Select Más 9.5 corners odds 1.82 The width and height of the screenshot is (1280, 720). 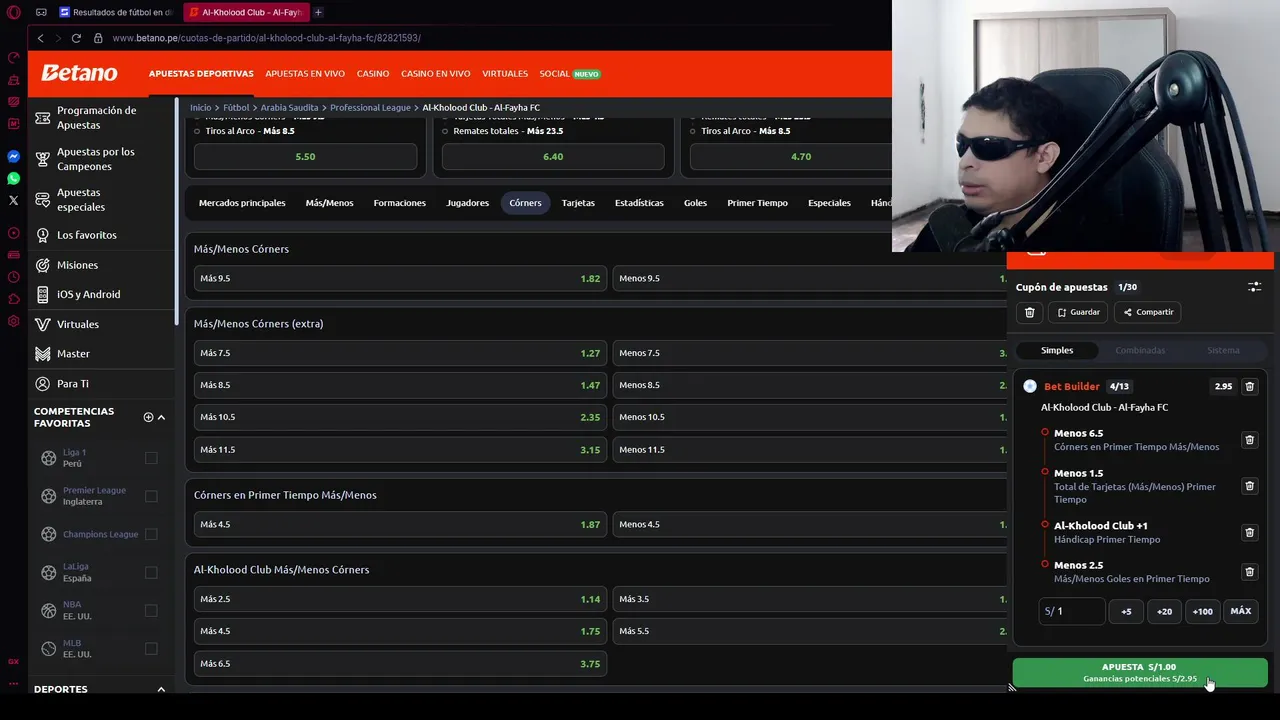pos(400,278)
